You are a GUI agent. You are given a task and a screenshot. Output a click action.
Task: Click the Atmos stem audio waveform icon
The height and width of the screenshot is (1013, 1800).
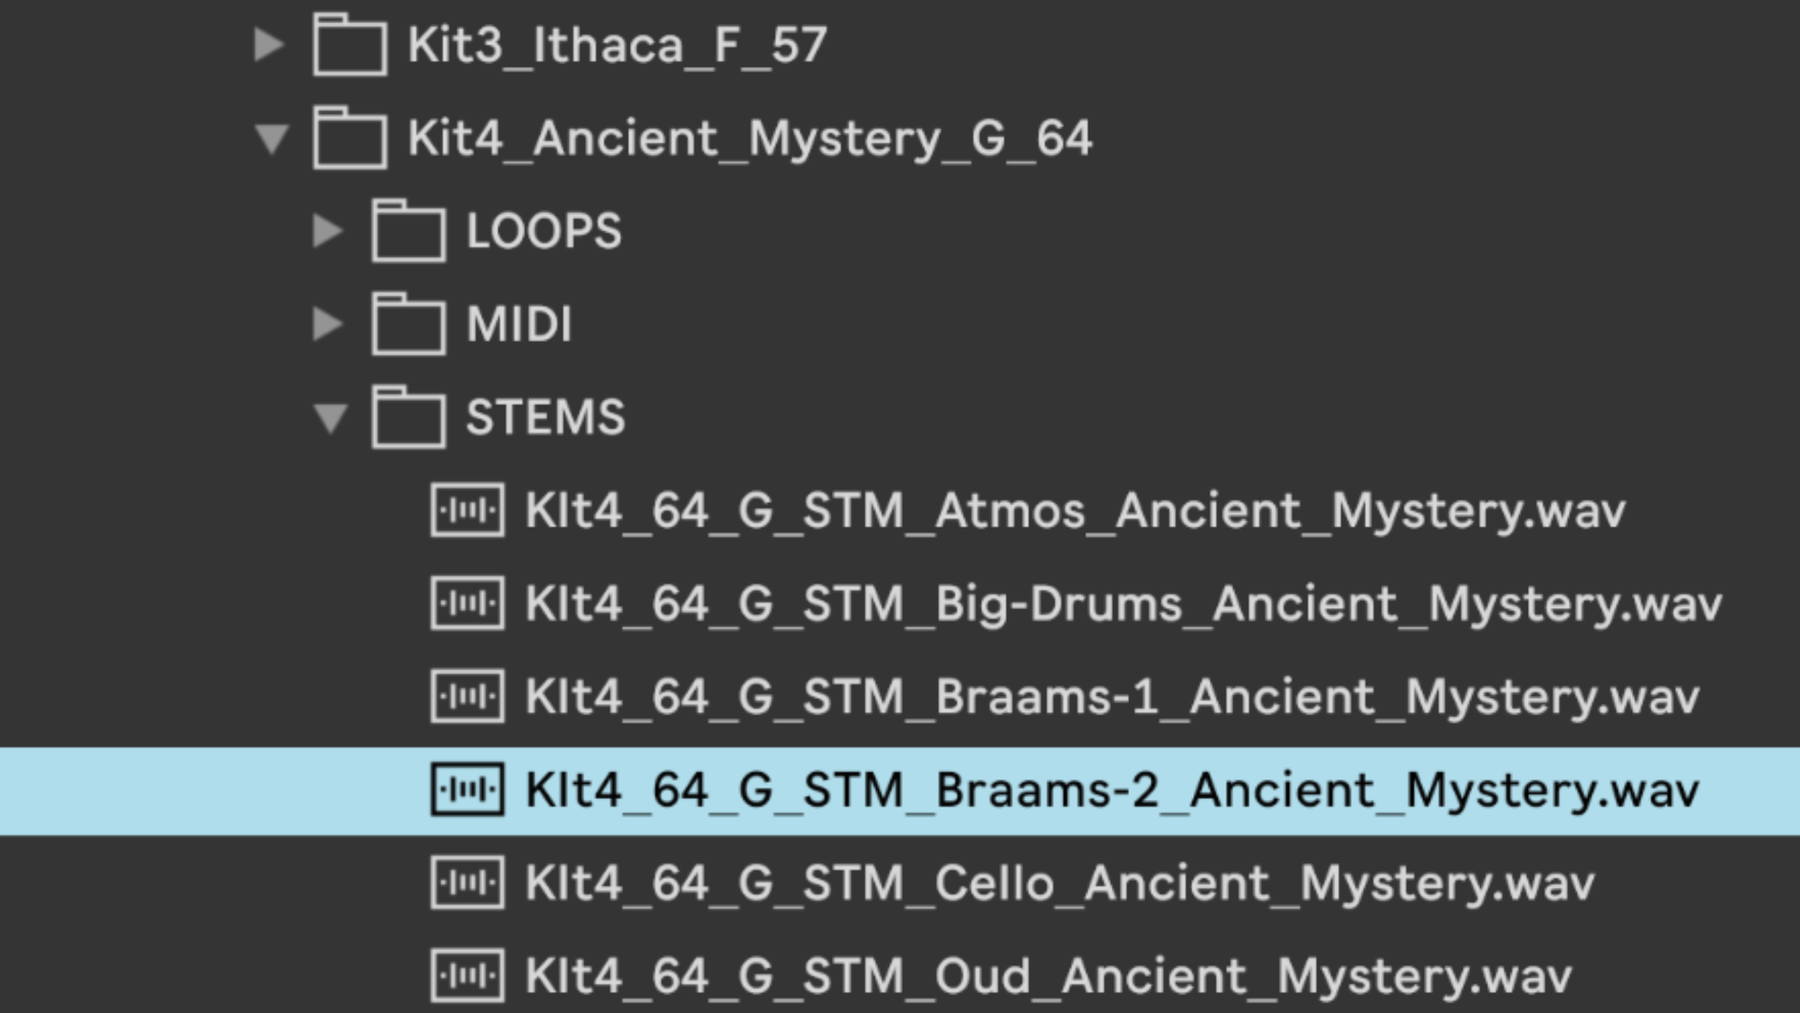point(467,510)
